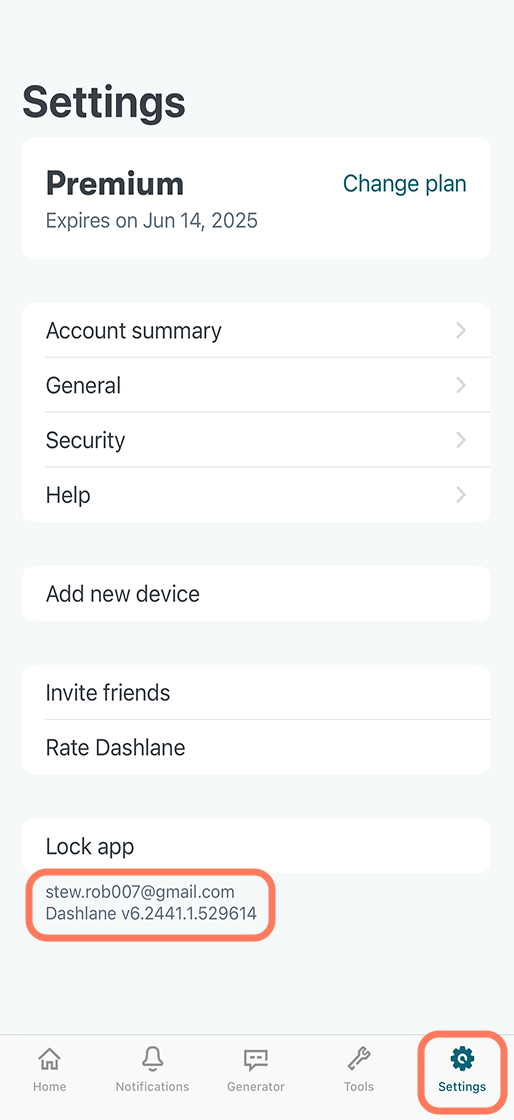Tap the account email address text
Viewport: 514px width, 1120px height.
point(140,891)
